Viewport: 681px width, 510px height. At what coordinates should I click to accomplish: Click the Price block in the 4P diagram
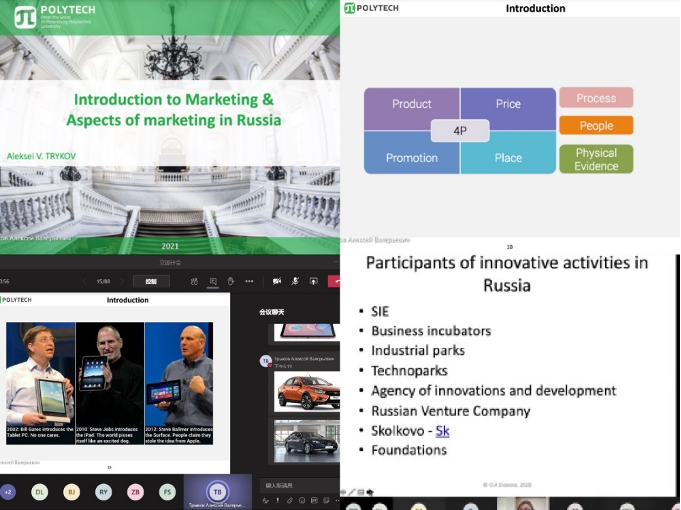(x=508, y=104)
